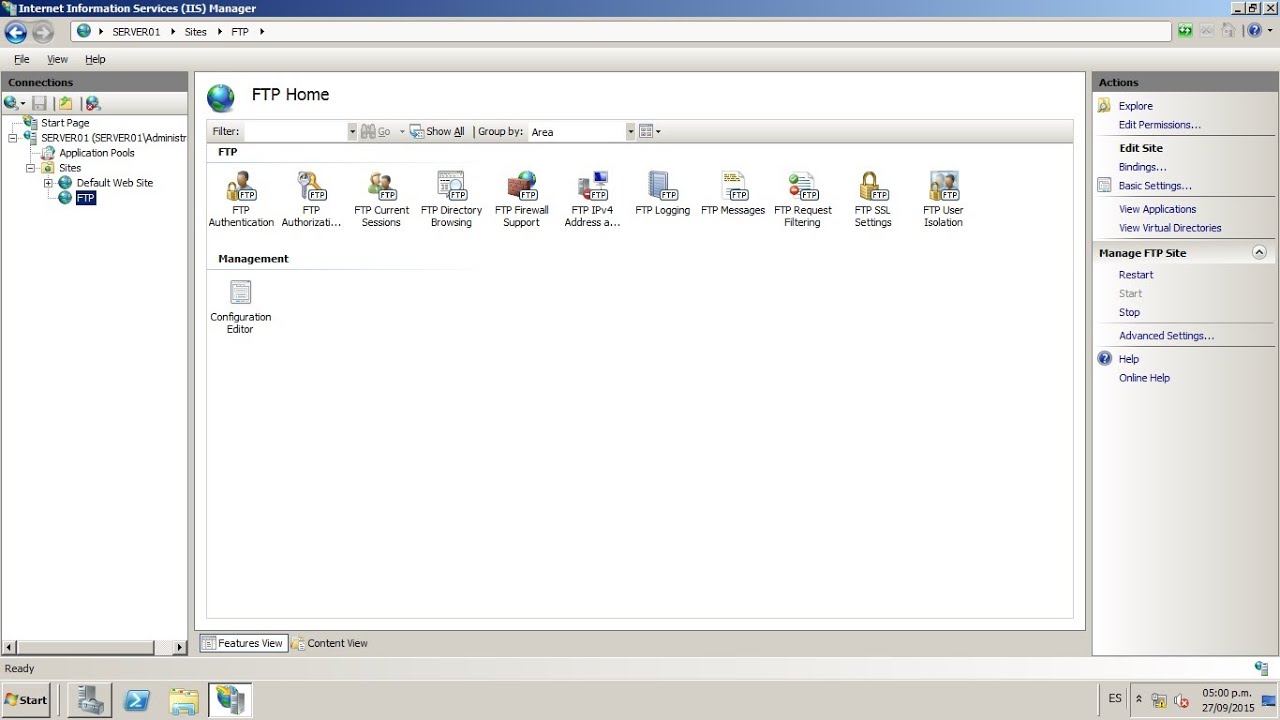This screenshot has height=720, width=1280.
Task: Open the View menu
Action: tap(57, 59)
